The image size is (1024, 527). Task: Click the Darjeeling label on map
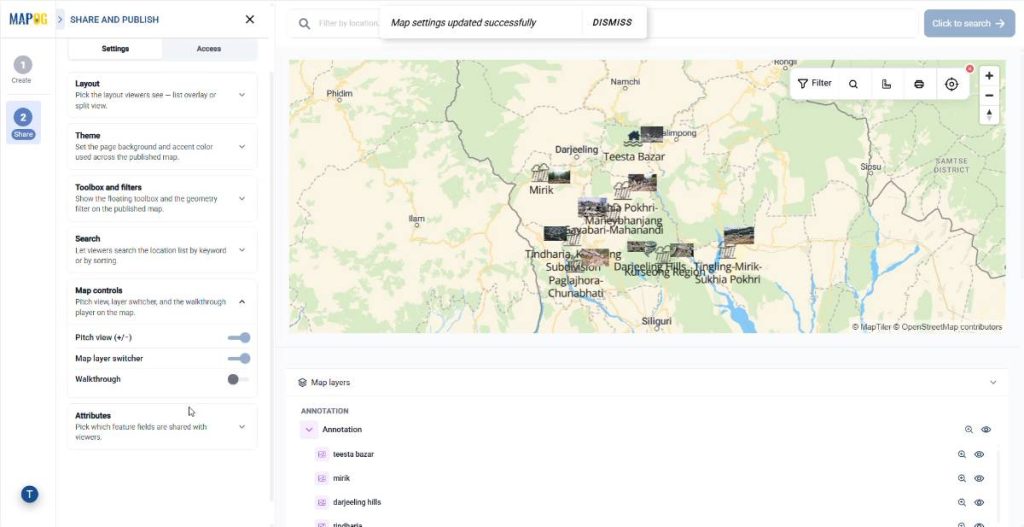coord(576,150)
